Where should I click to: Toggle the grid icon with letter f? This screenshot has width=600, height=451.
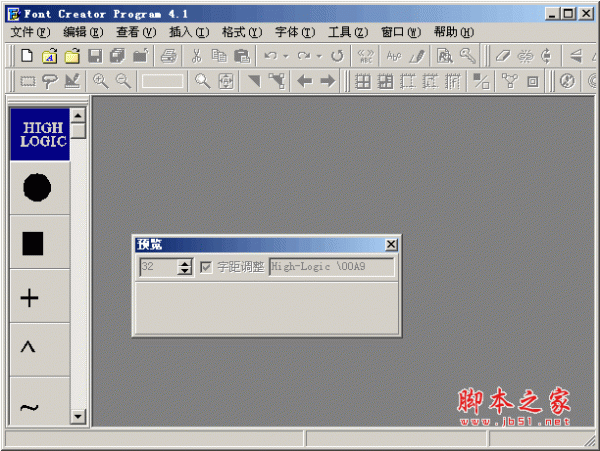(x=453, y=81)
